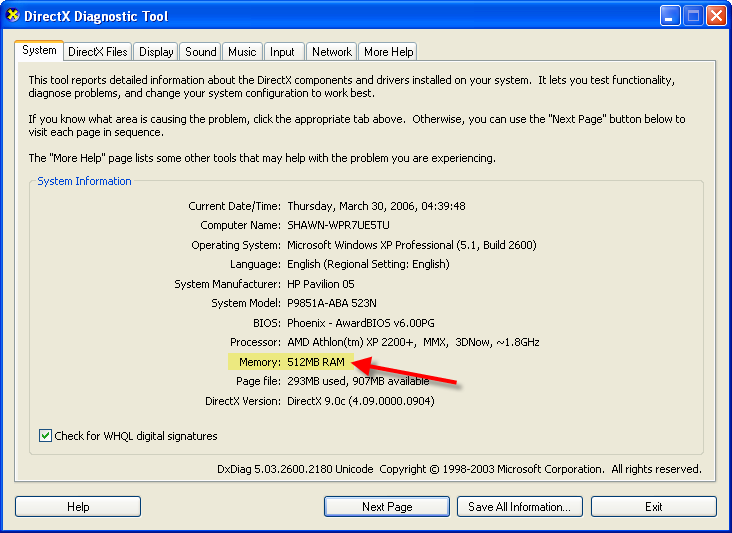Click the Memory label
Screen dimensions: 732x533
coord(260,362)
